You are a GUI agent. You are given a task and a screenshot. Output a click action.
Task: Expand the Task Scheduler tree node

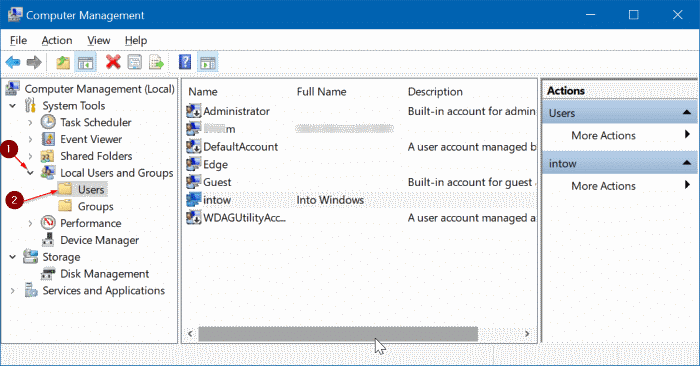(x=30, y=122)
